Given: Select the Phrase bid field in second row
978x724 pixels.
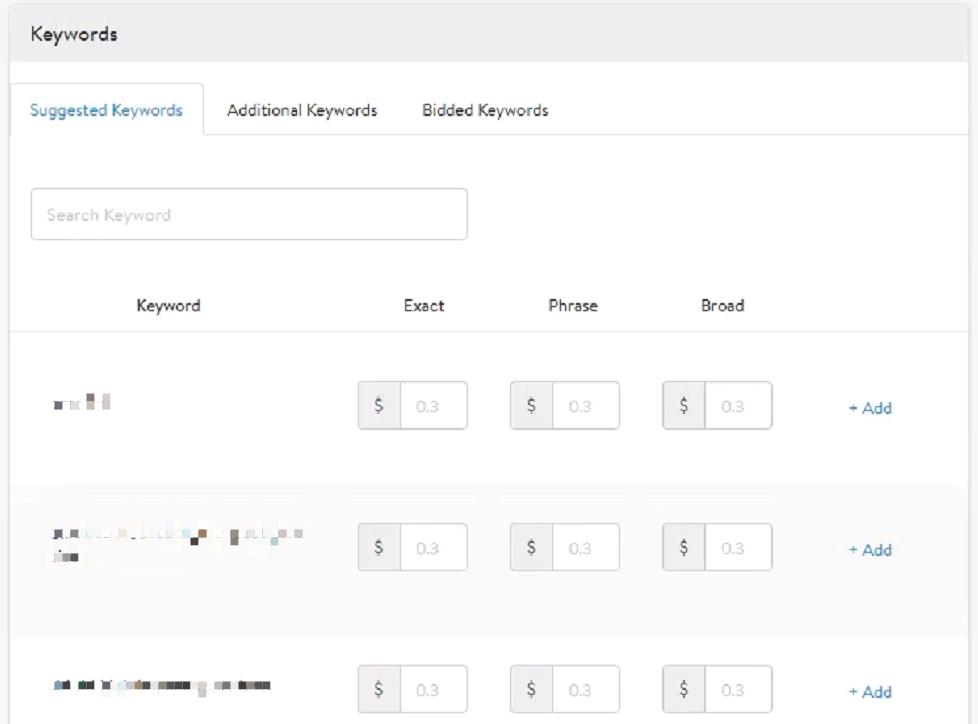Looking at the screenshot, I should [x=585, y=548].
